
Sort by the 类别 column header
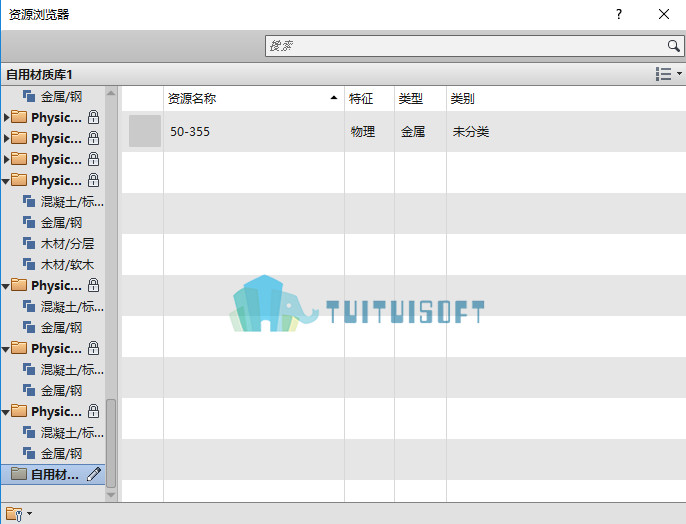click(x=462, y=98)
